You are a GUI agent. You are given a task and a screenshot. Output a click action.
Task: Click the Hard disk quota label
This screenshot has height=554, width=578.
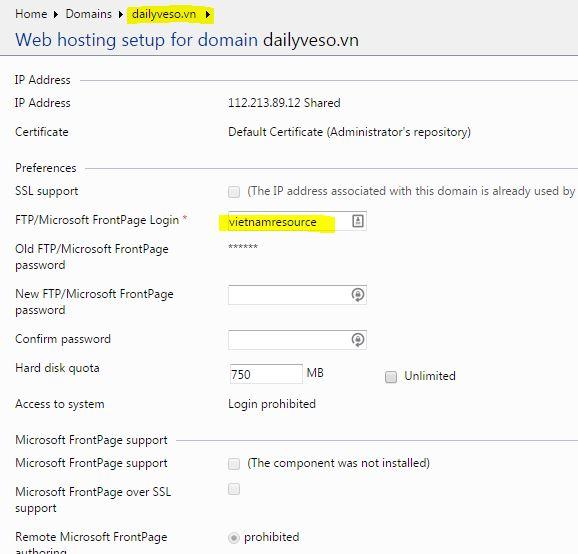[57, 368]
